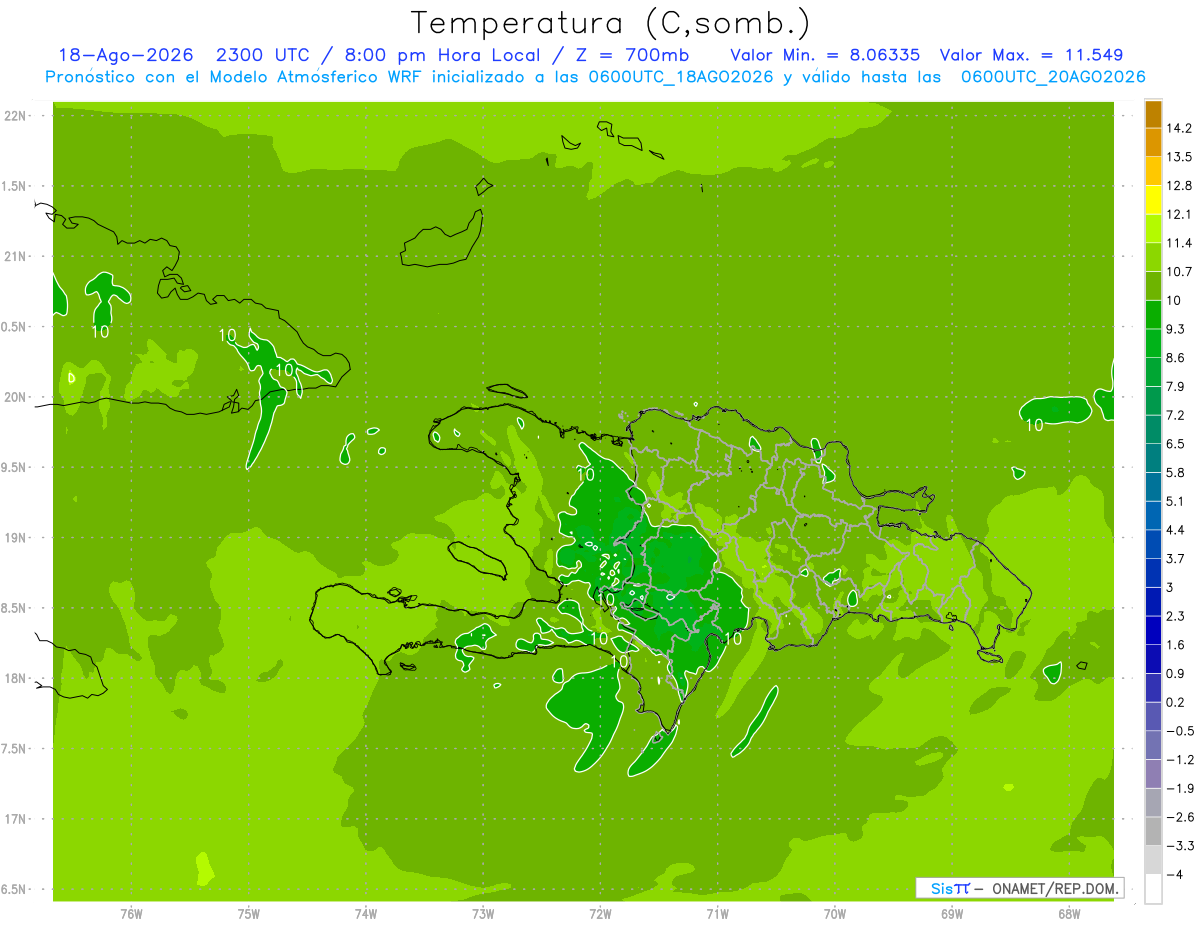This screenshot has height=927, width=1200.
Task: Select "Valor Min. = 8.06335" text
Action: [x=826, y=55]
